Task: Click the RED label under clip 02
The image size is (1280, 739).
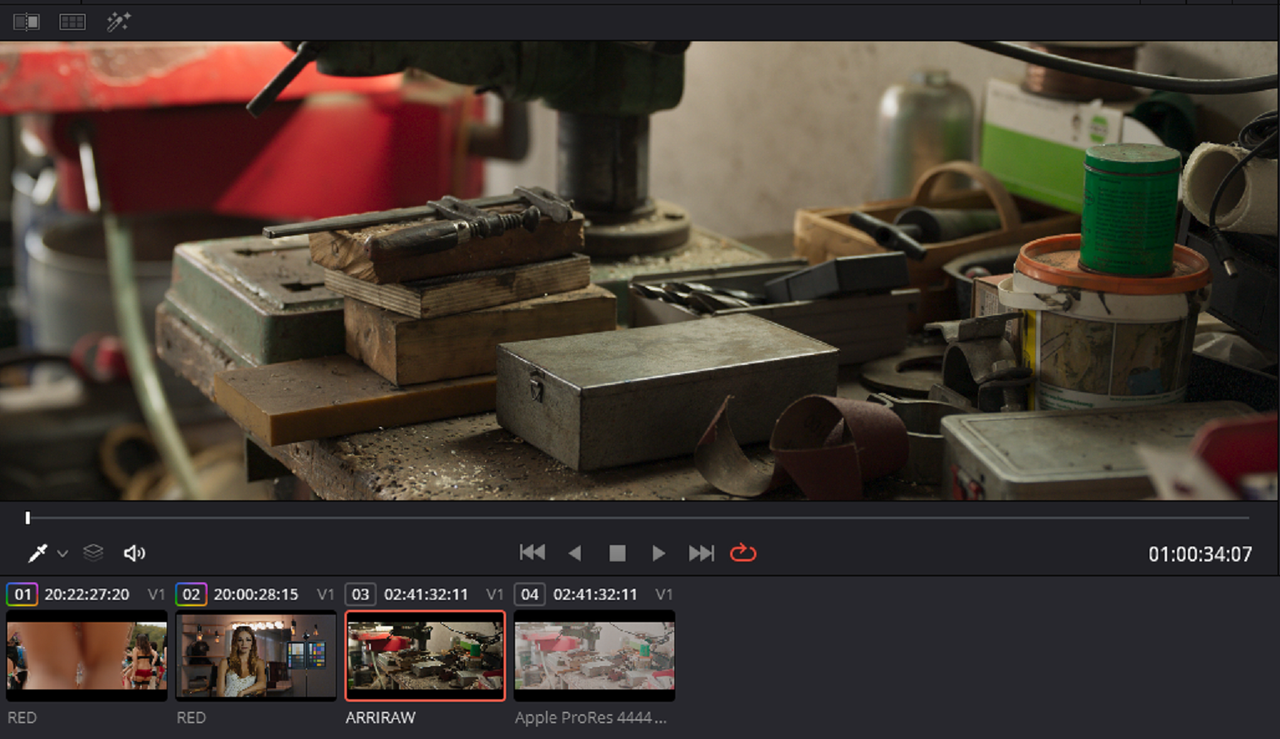Action: click(x=191, y=717)
